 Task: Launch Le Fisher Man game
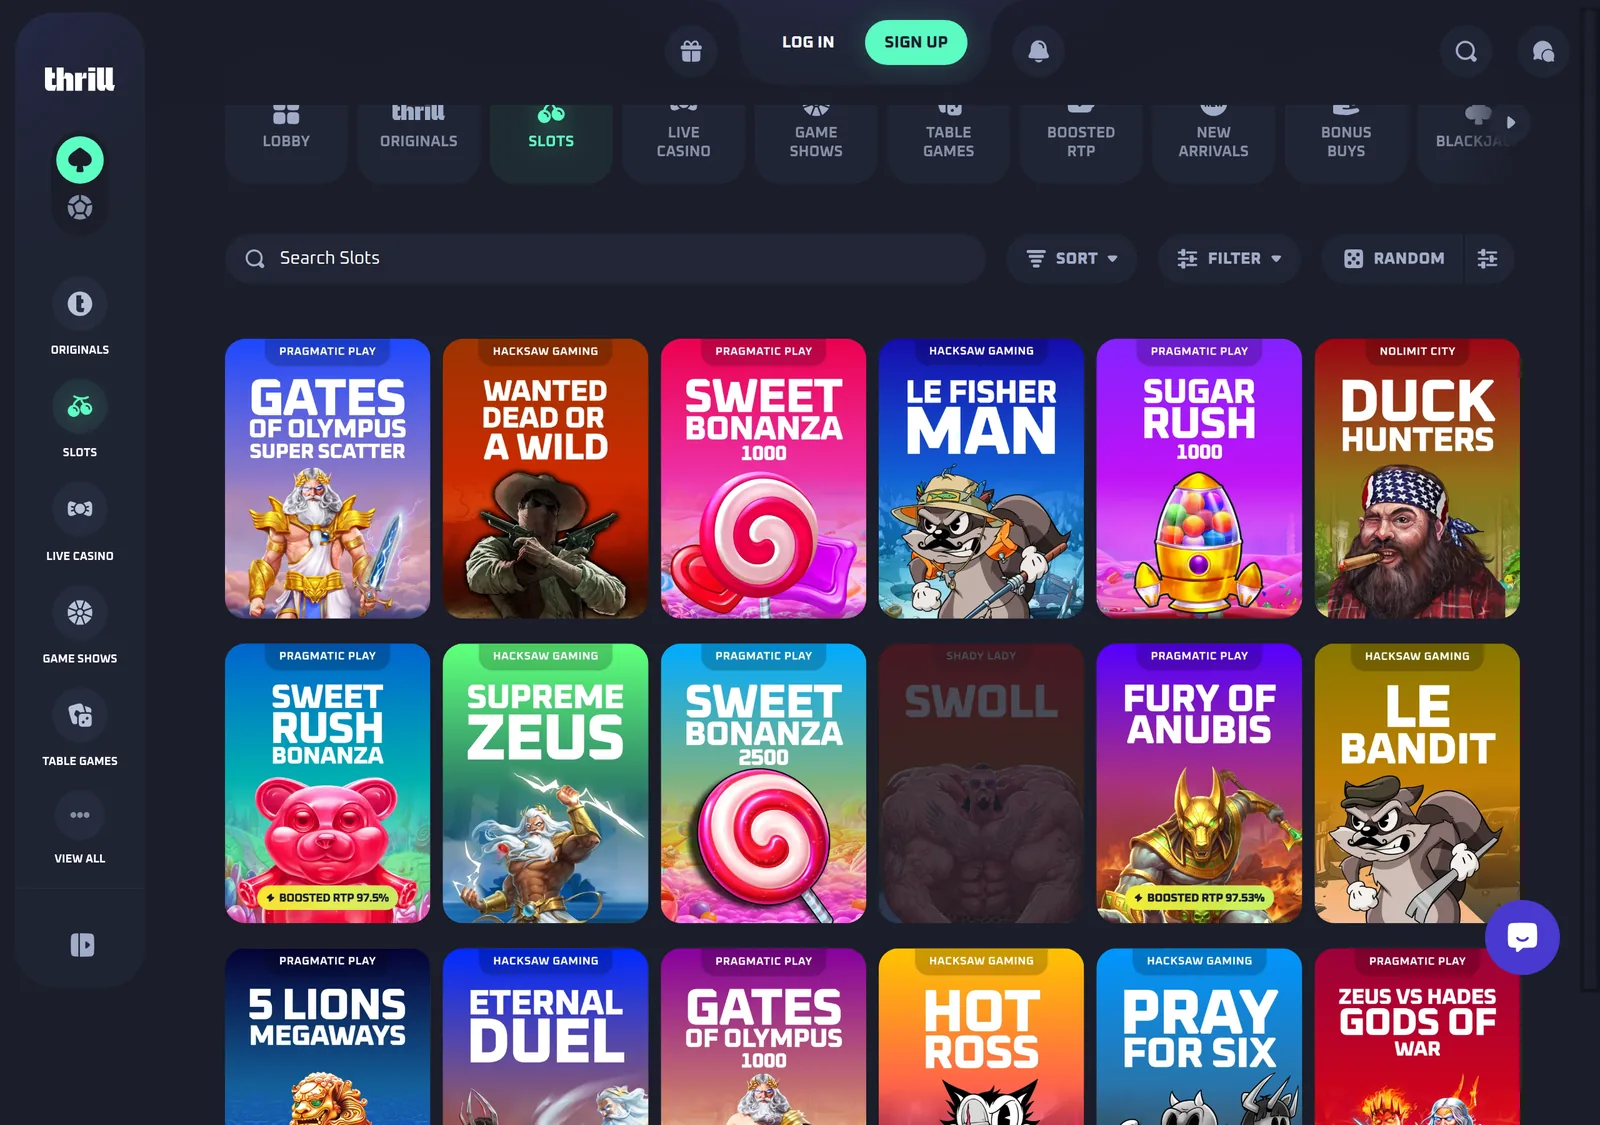[982, 478]
